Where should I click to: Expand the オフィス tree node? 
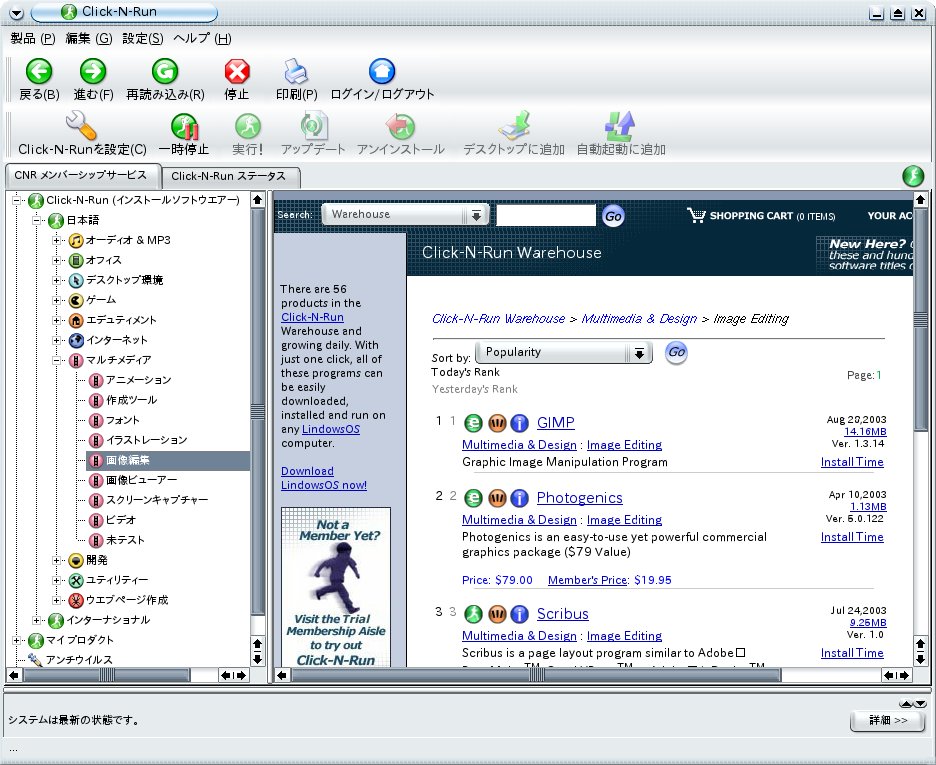pos(56,260)
